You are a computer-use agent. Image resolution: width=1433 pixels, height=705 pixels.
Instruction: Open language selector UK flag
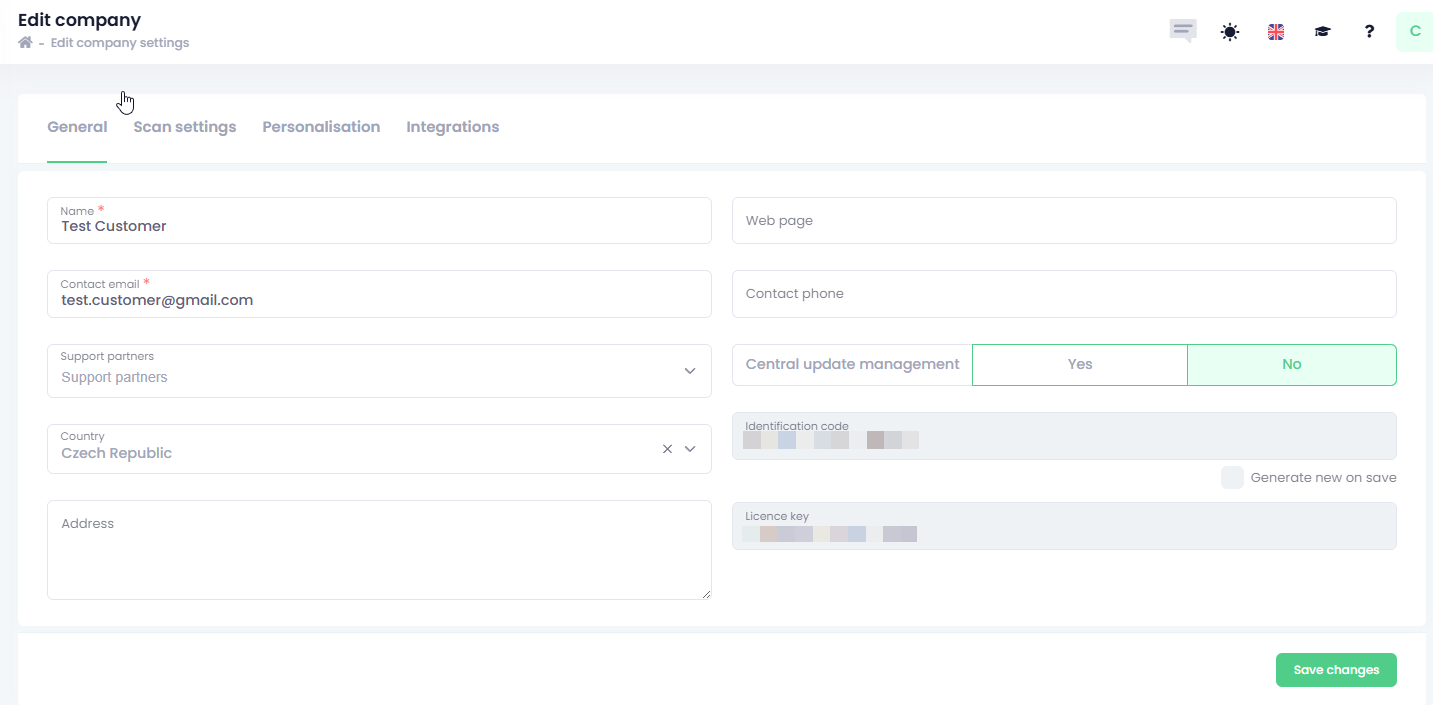(x=1276, y=32)
